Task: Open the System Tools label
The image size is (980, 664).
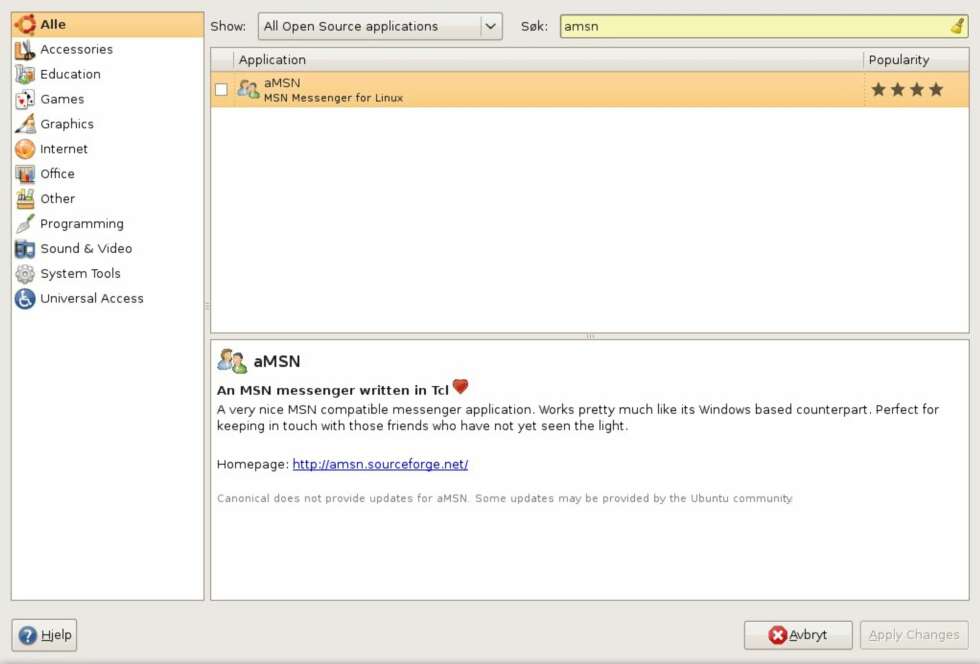Action: pyautogui.click(x=81, y=274)
